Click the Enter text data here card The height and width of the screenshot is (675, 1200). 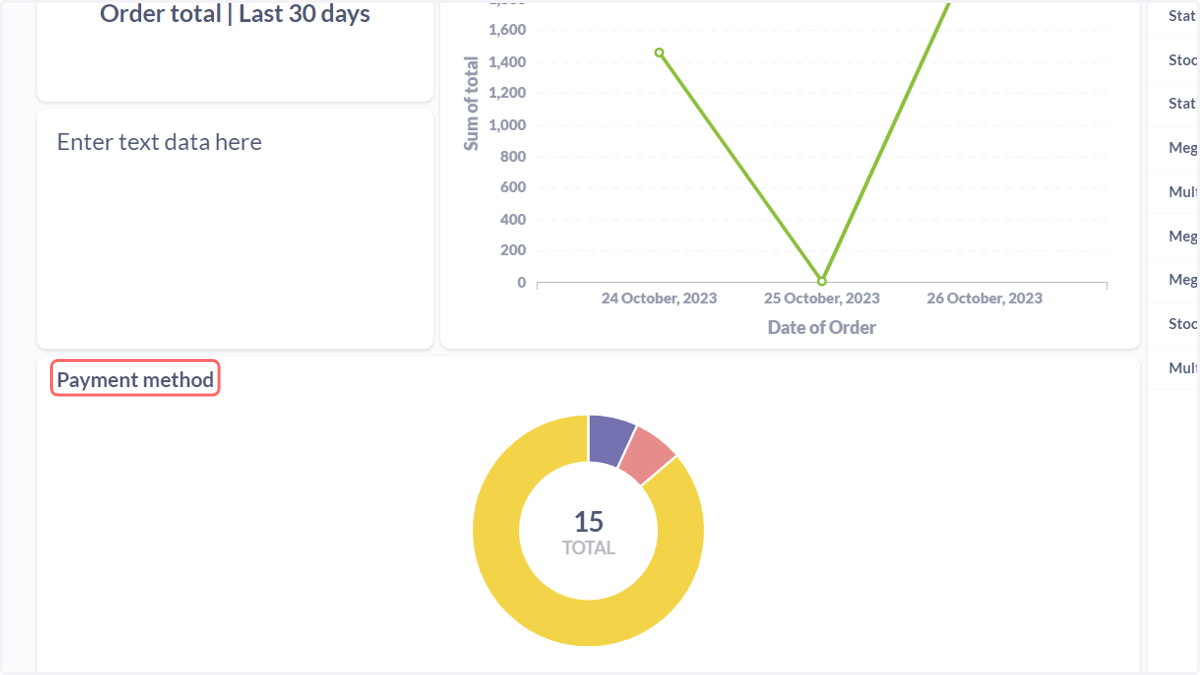pyautogui.click(x=235, y=229)
